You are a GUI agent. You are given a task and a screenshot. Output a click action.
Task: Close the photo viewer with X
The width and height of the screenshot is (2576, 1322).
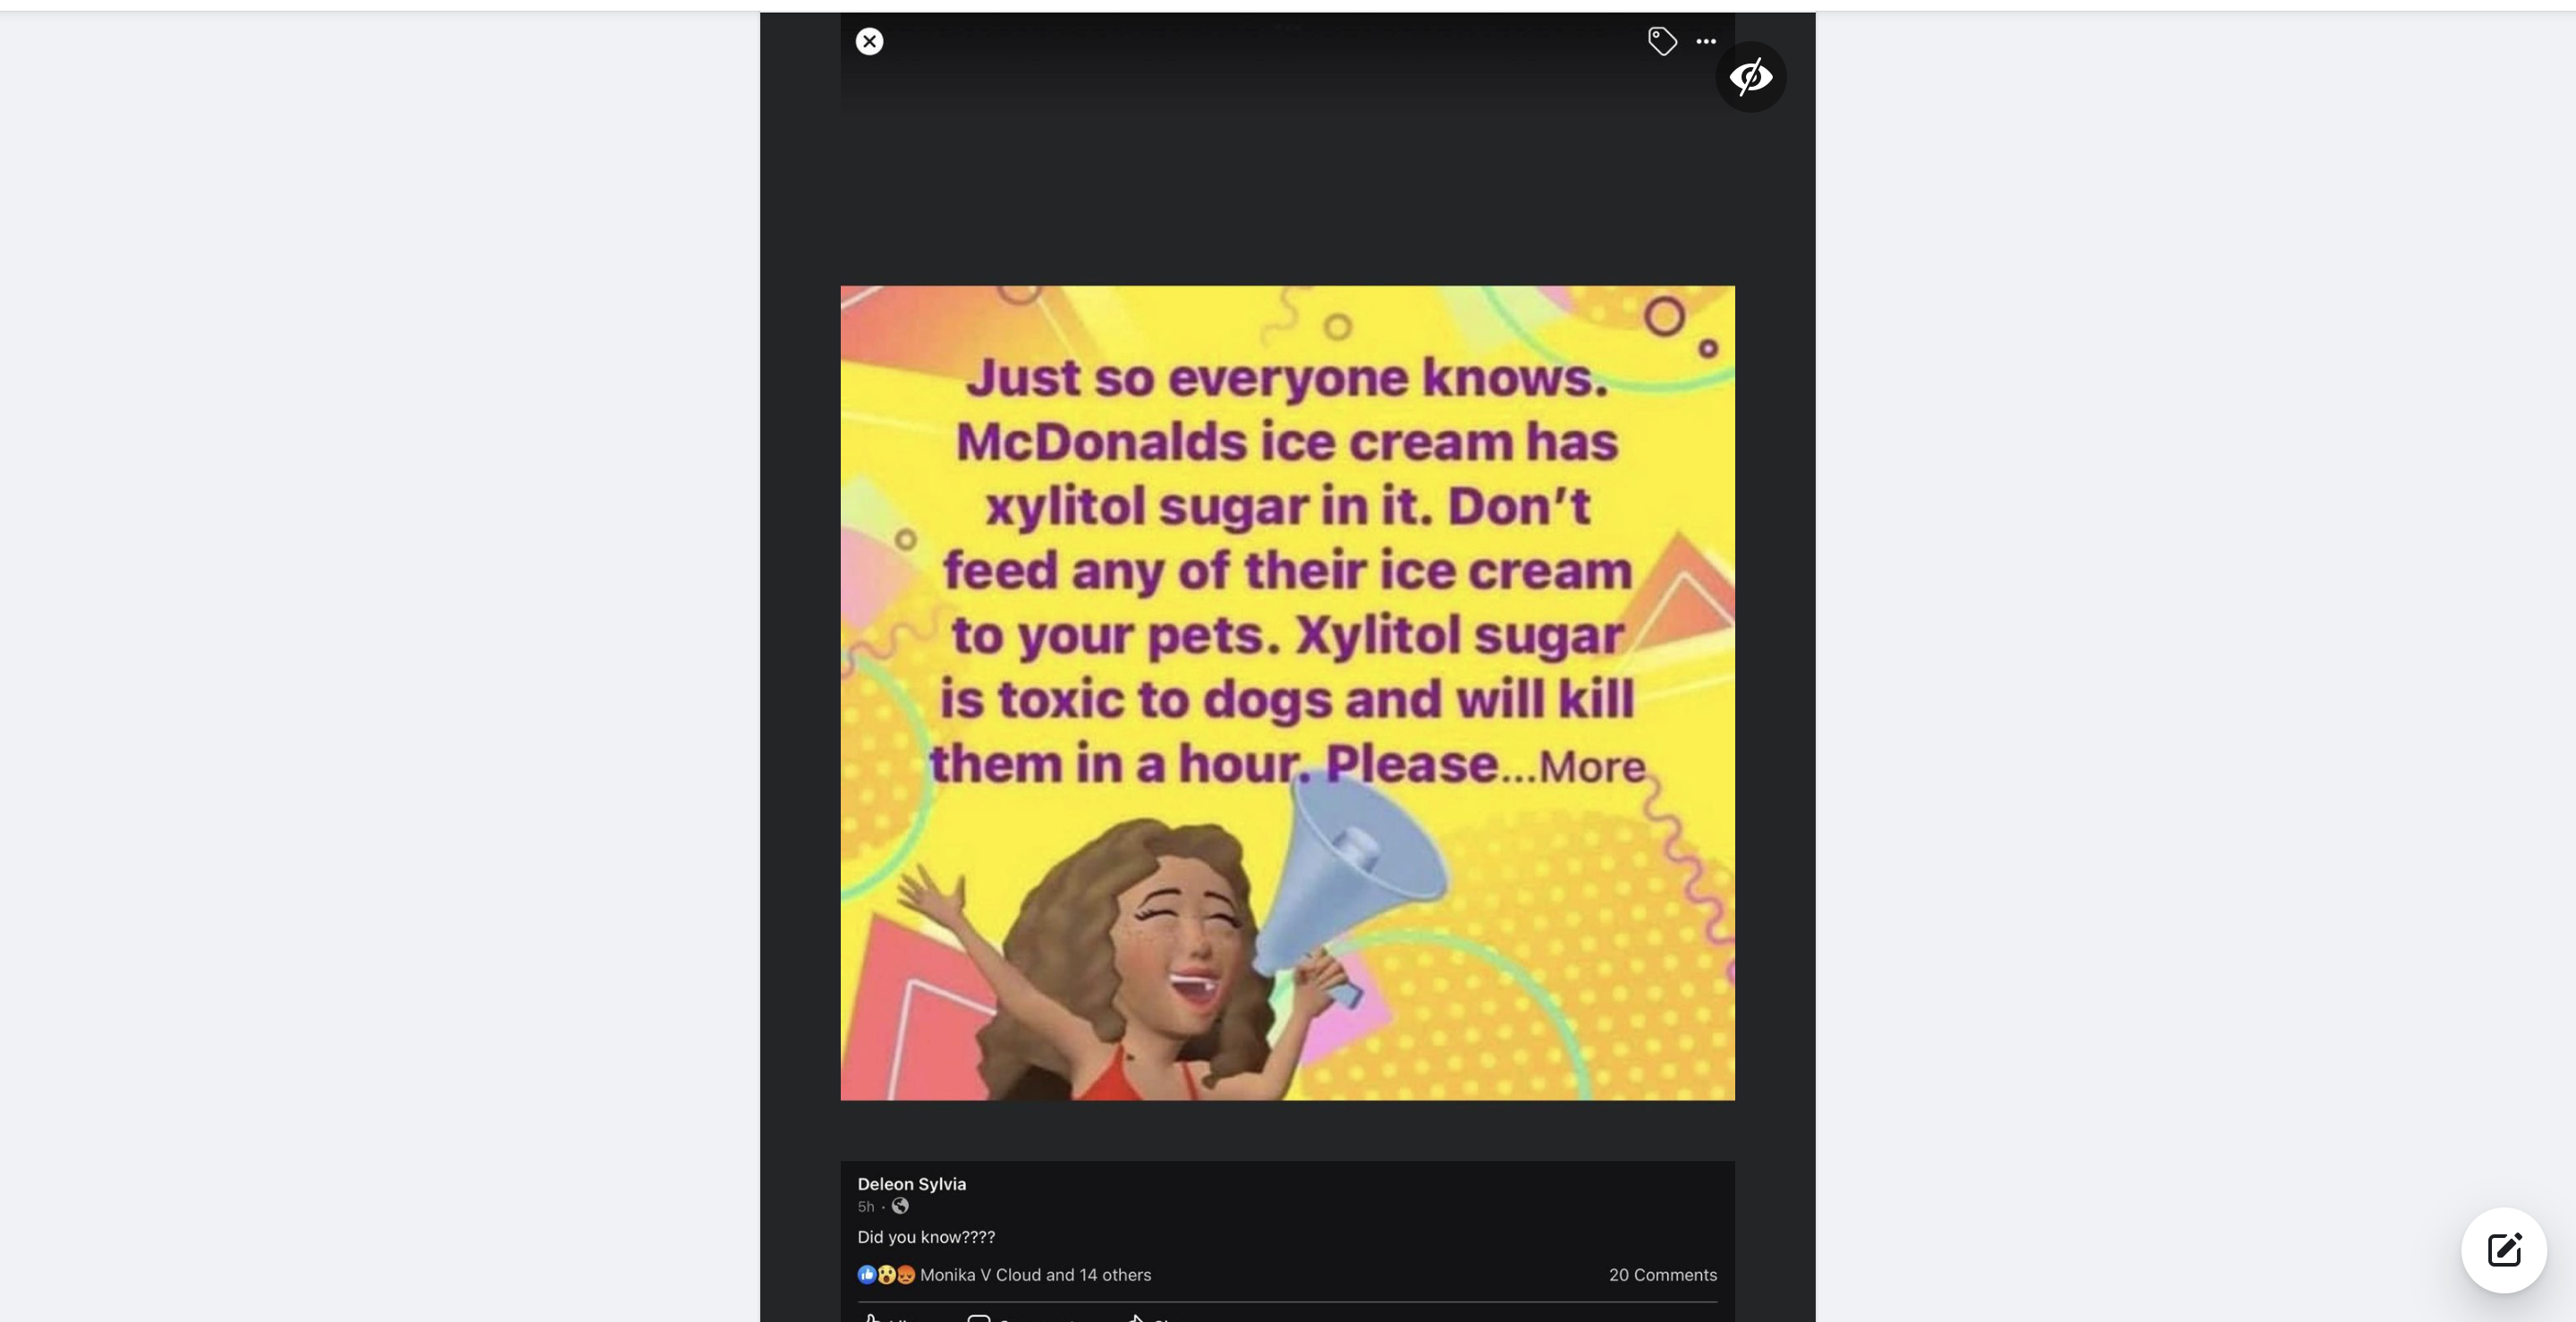869,41
